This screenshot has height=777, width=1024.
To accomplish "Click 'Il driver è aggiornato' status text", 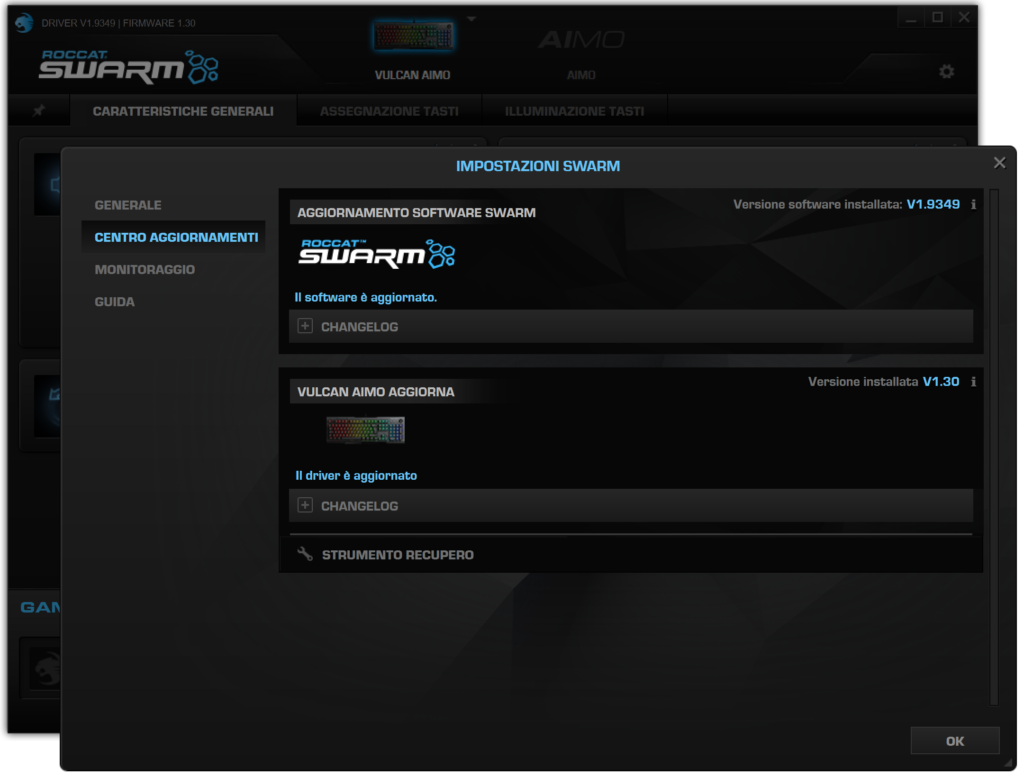I will tap(356, 476).
